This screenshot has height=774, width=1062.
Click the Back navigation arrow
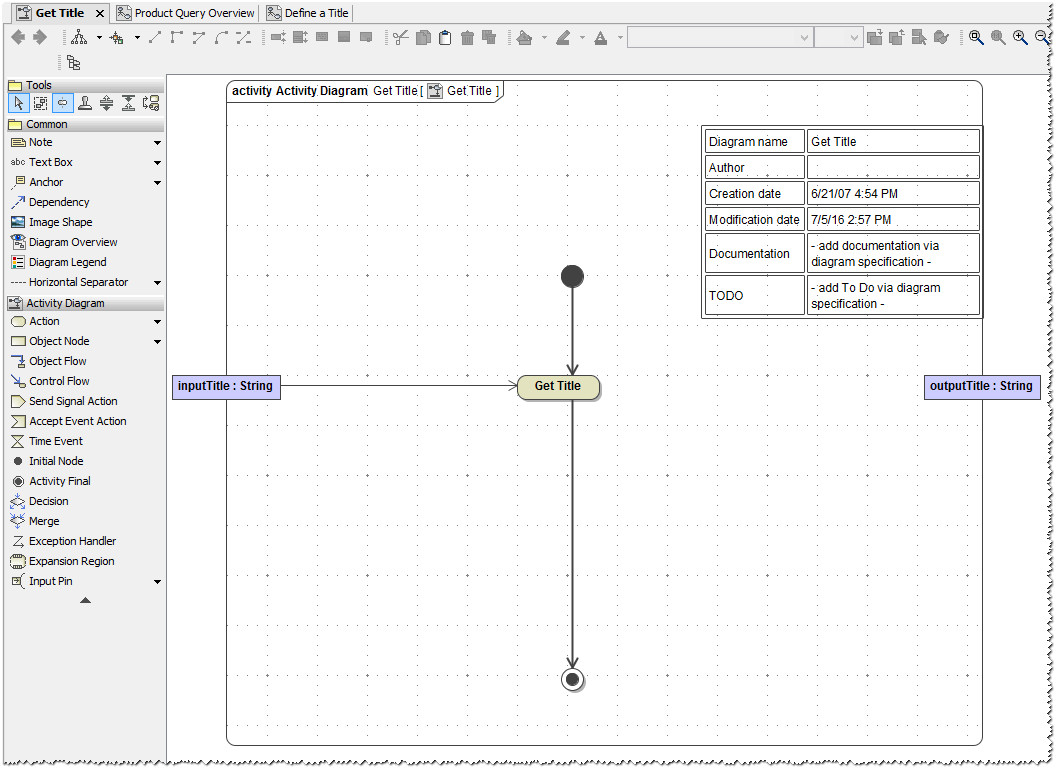[17, 37]
